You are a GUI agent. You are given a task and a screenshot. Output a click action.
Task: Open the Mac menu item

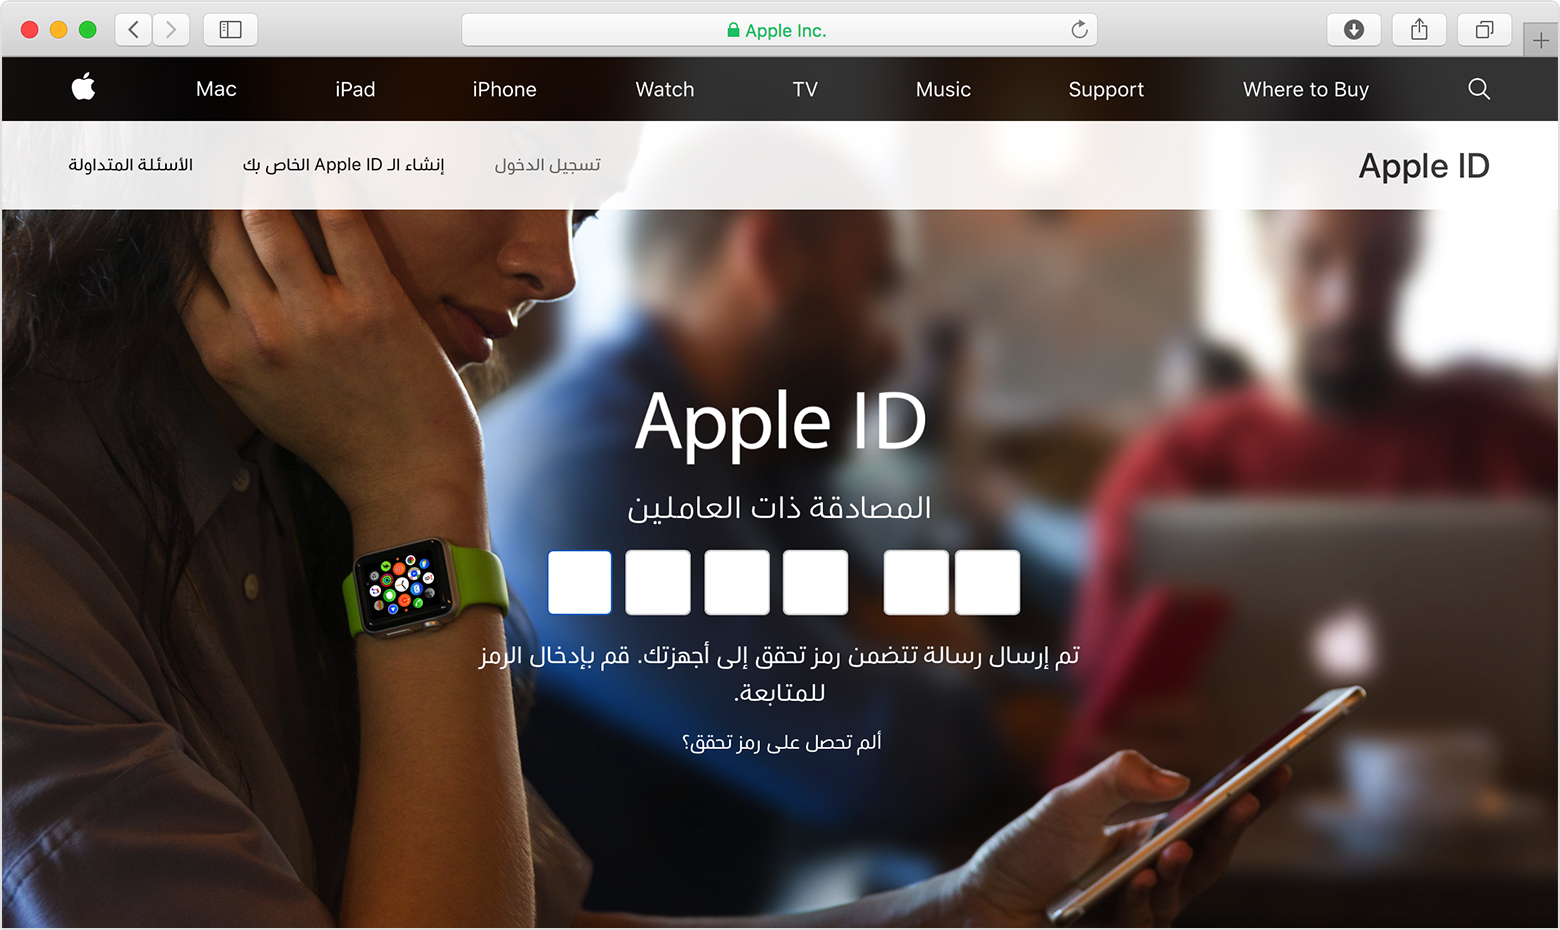[x=216, y=89]
